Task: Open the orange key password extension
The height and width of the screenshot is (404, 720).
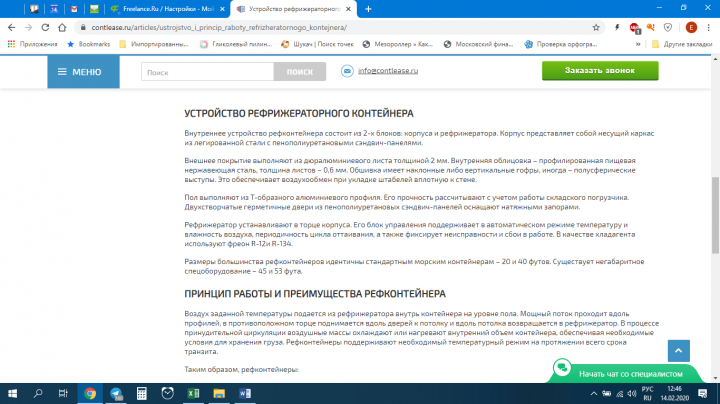Action: 651,28
